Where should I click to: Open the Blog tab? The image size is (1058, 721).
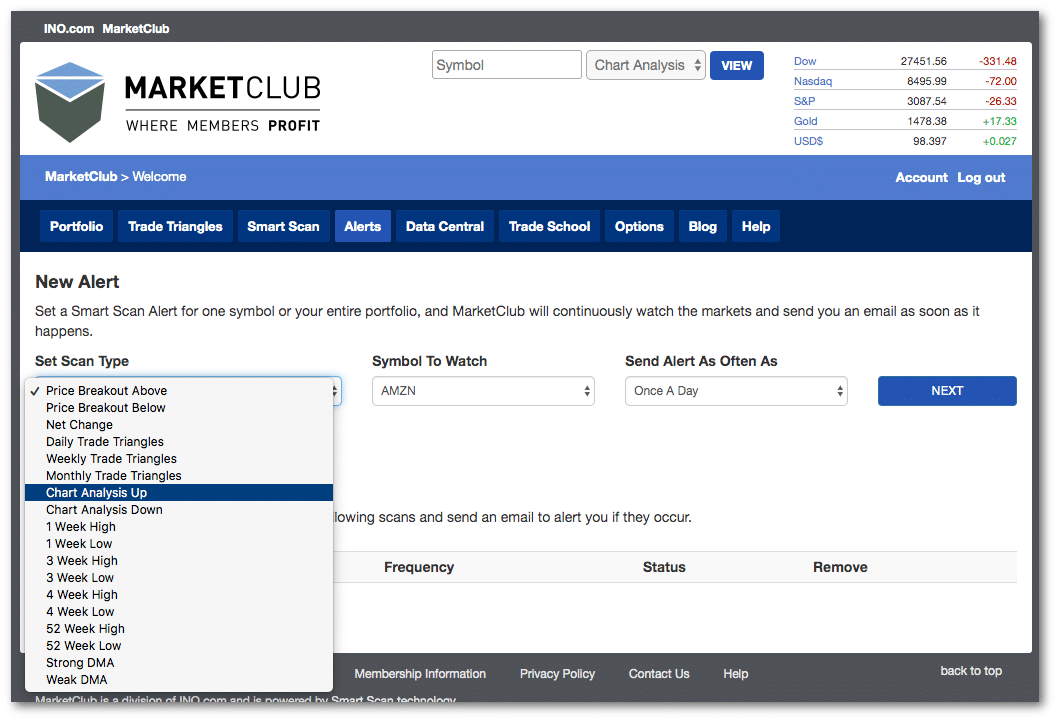702,227
